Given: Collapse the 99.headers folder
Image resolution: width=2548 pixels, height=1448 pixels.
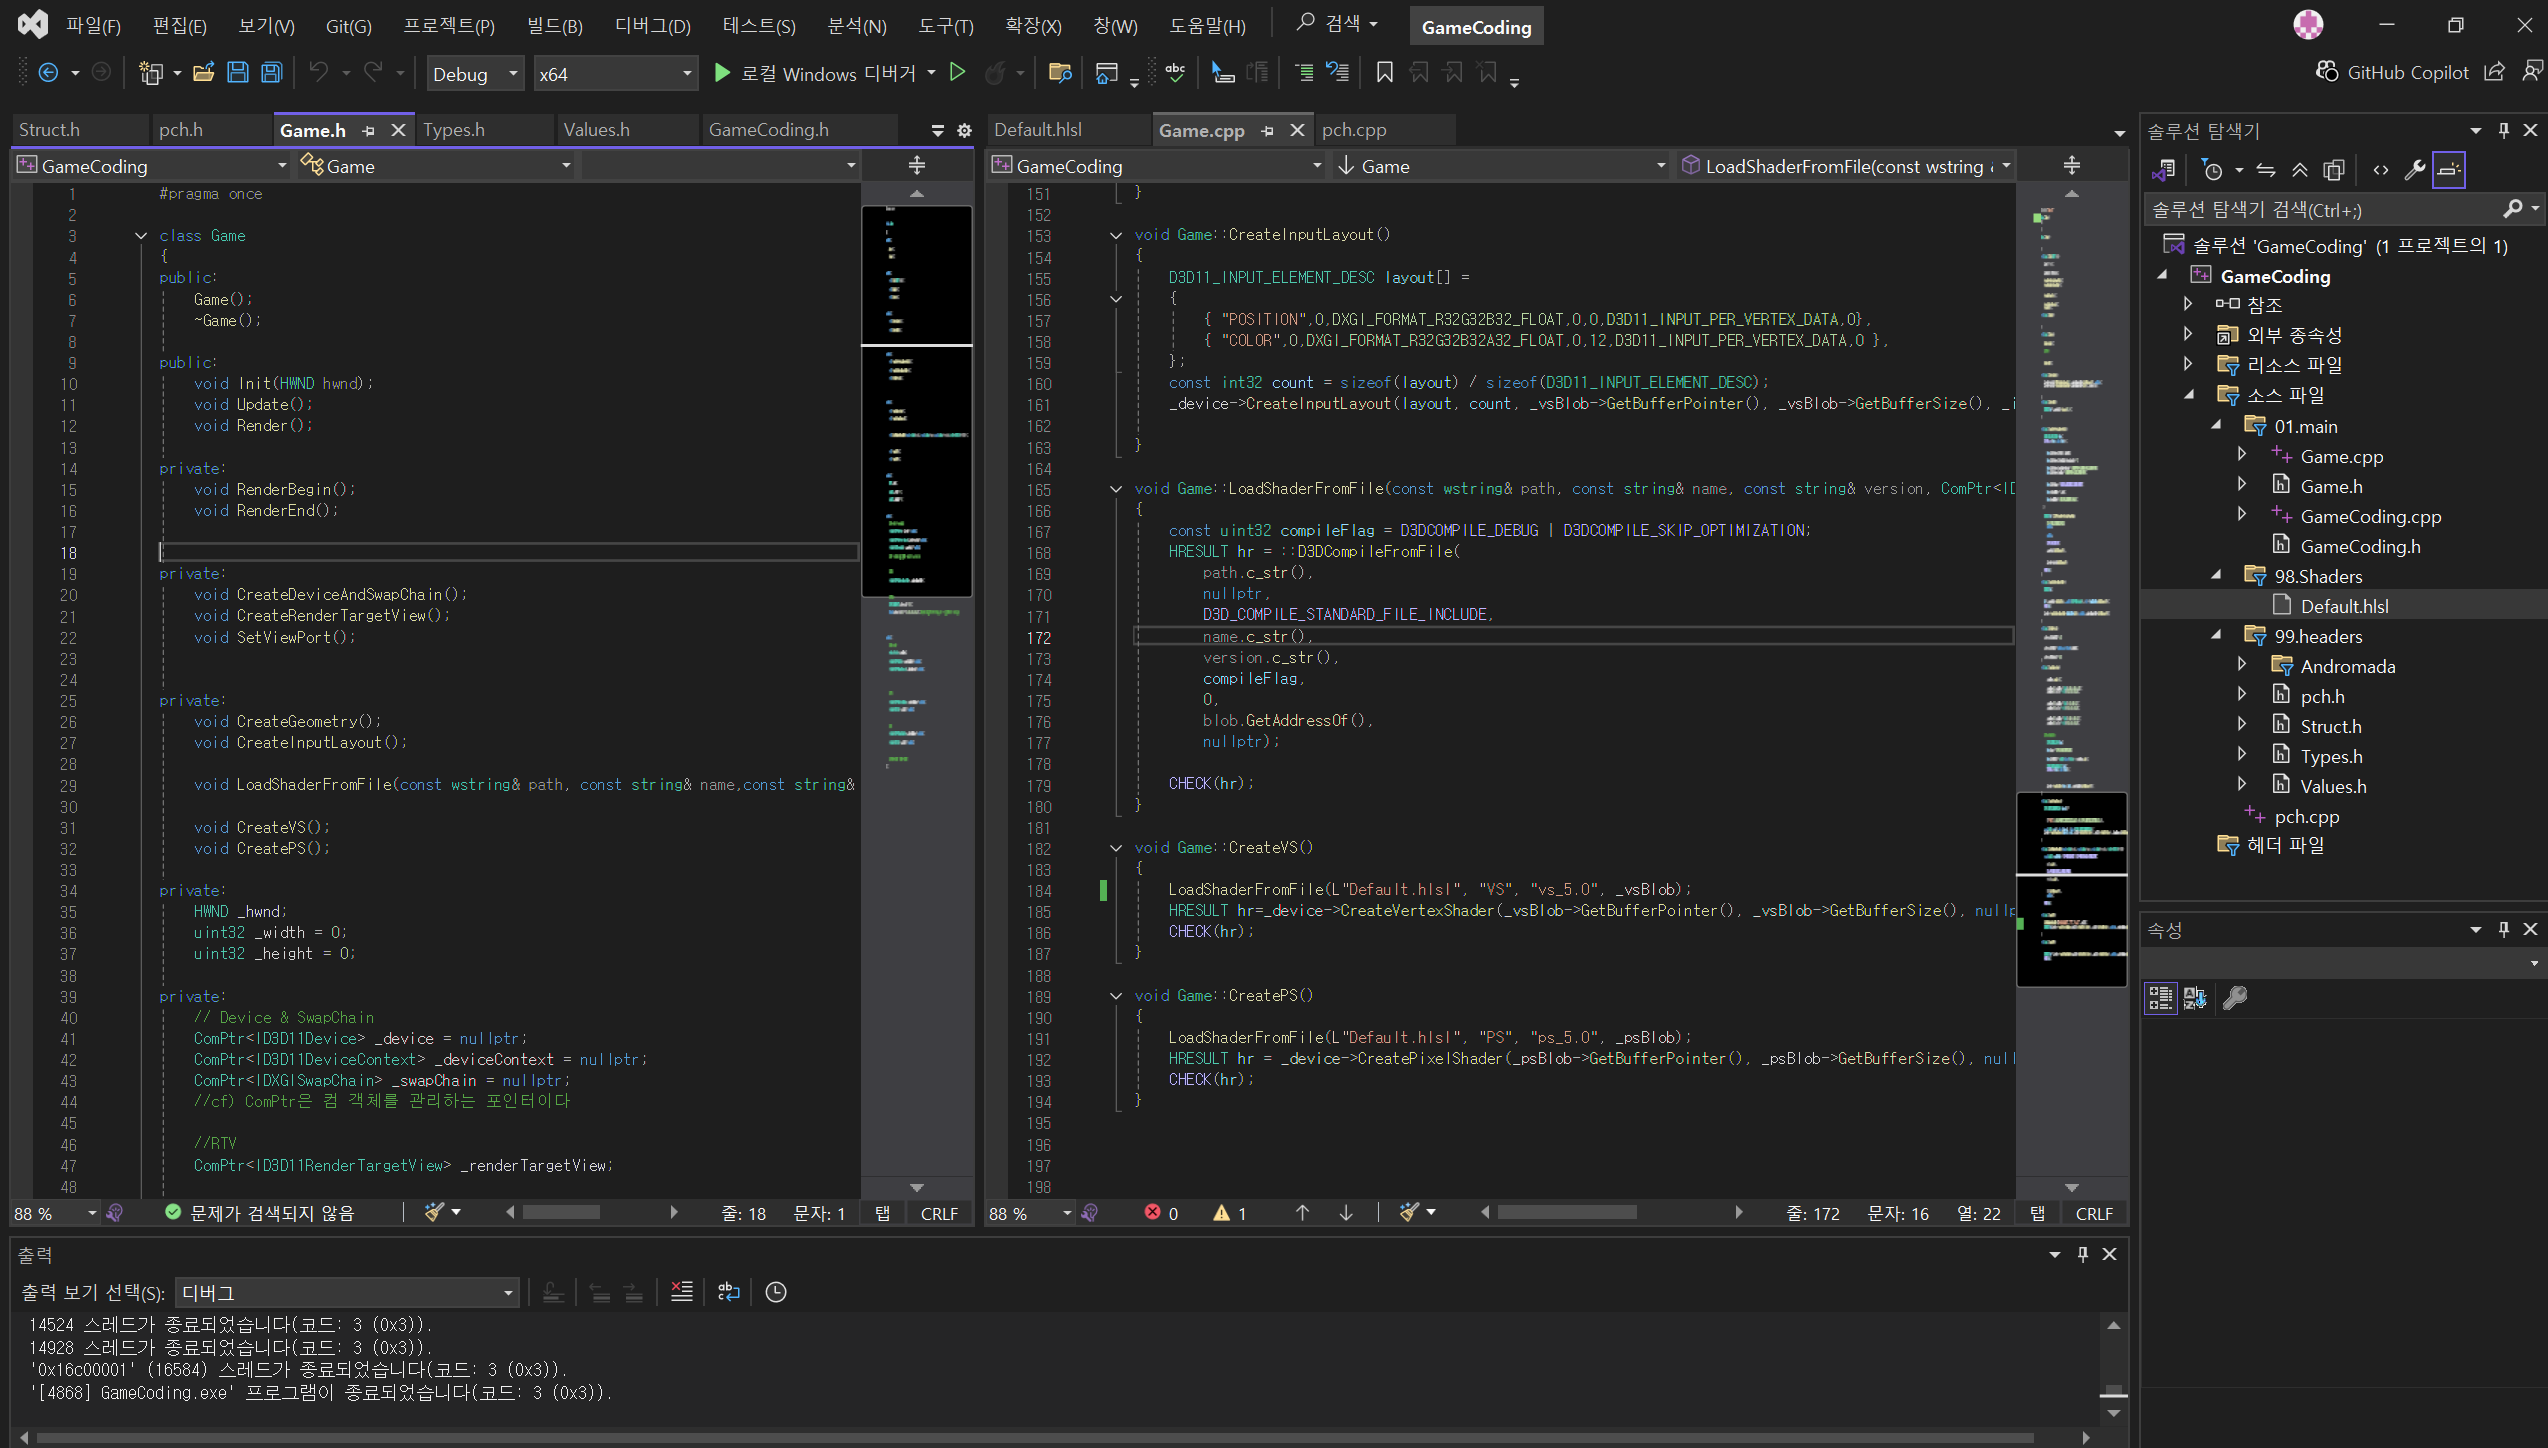Looking at the screenshot, I should click(x=2217, y=636).
